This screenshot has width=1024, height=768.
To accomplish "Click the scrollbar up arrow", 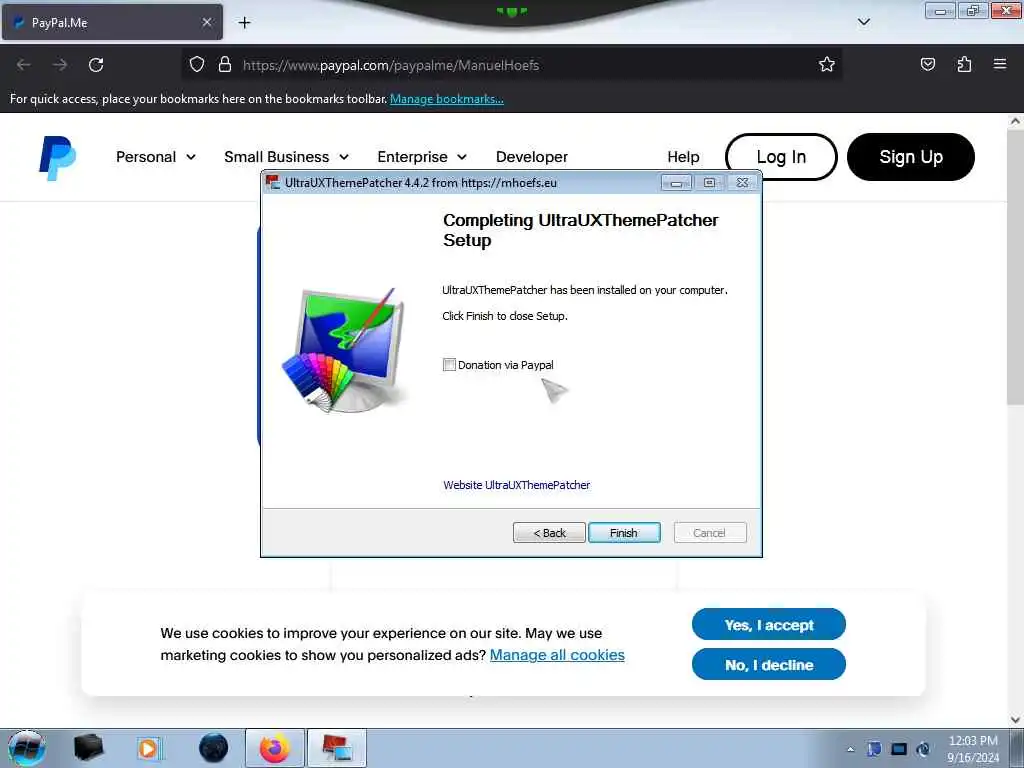I will coord(1015,121).
